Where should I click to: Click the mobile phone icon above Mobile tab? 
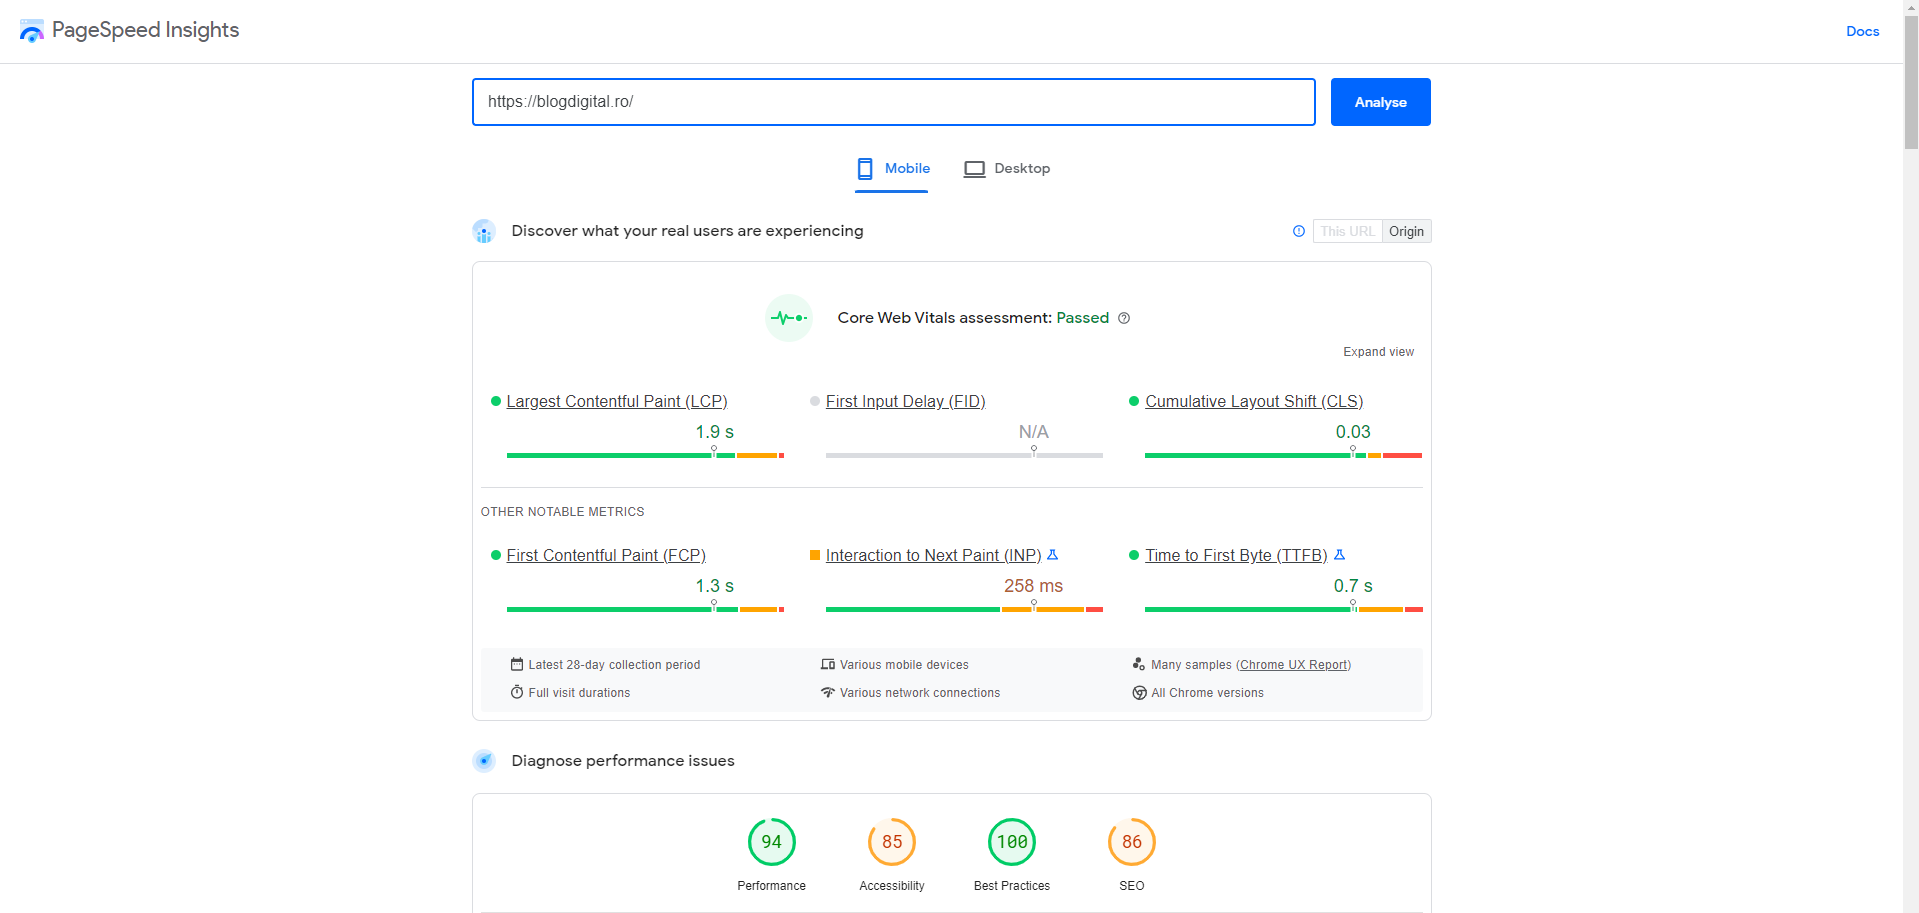tap(864, 168)
